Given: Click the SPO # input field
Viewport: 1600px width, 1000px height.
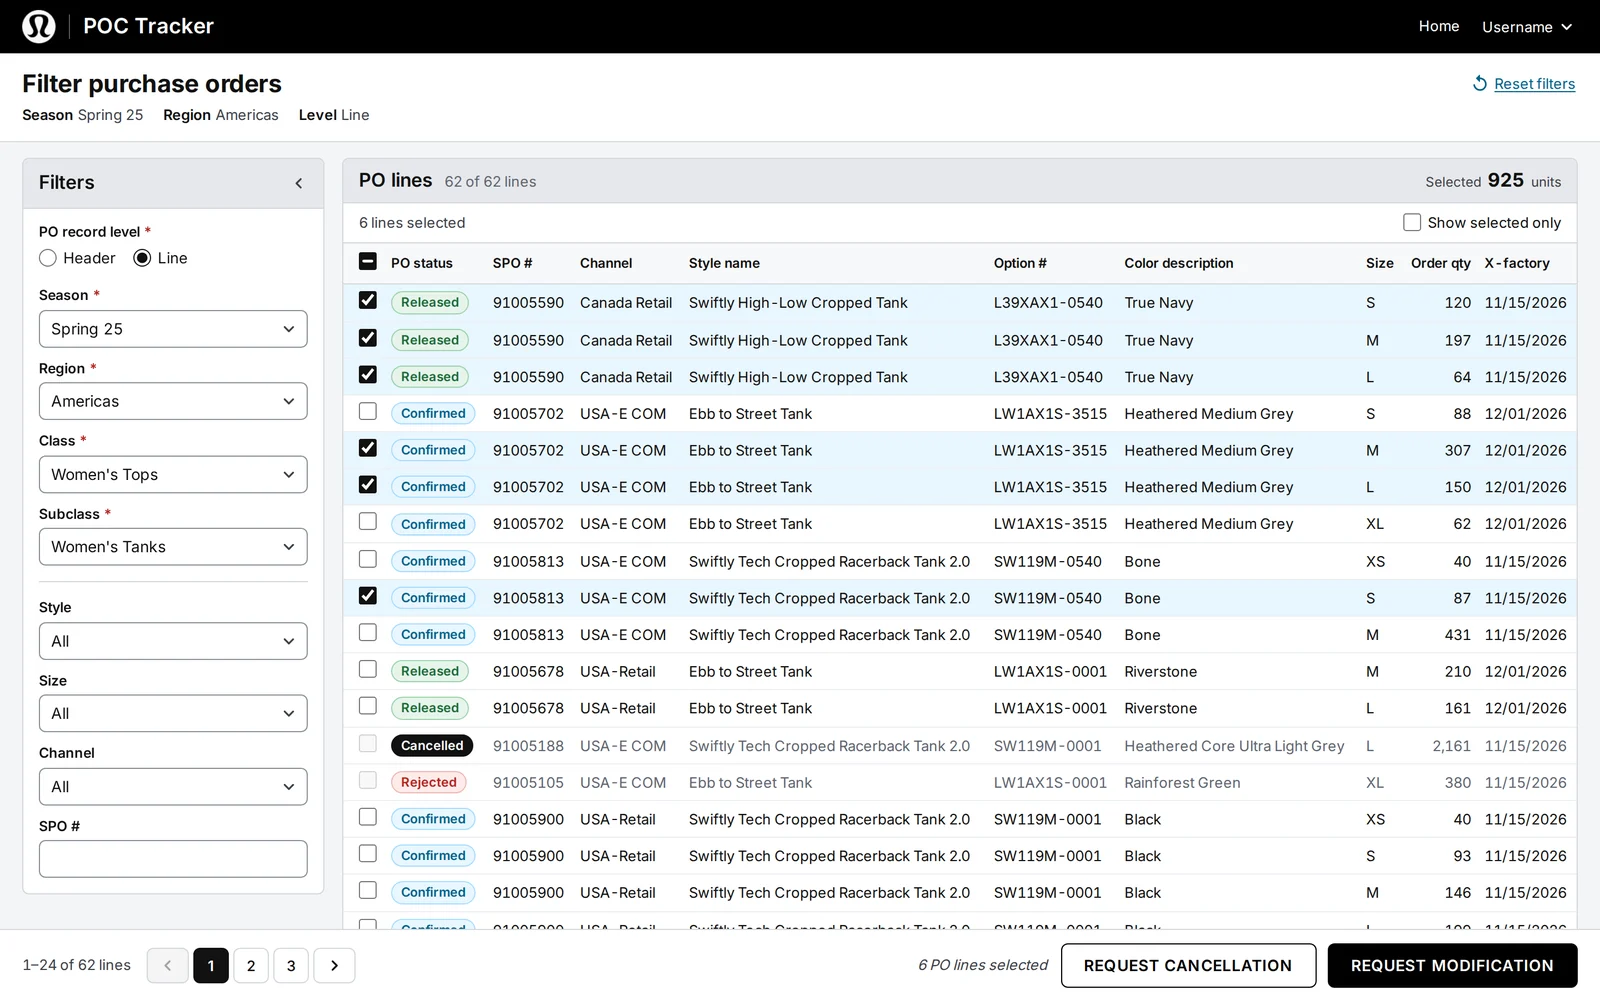Looking at the screenshot, I should coord(173,859).
